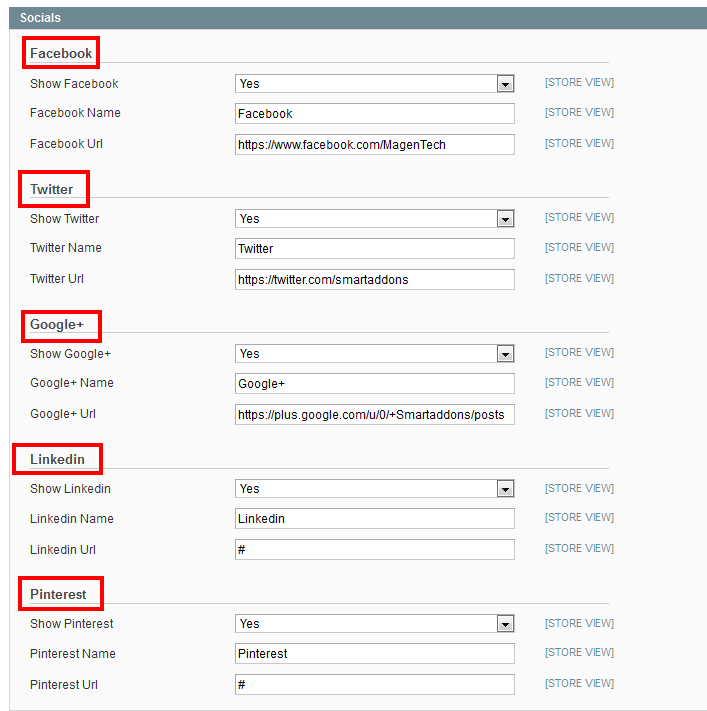This screenshot has height=711, width=707.
Task: Click STORE VIEW text beside Twitter Url
Action: (579, 278)
